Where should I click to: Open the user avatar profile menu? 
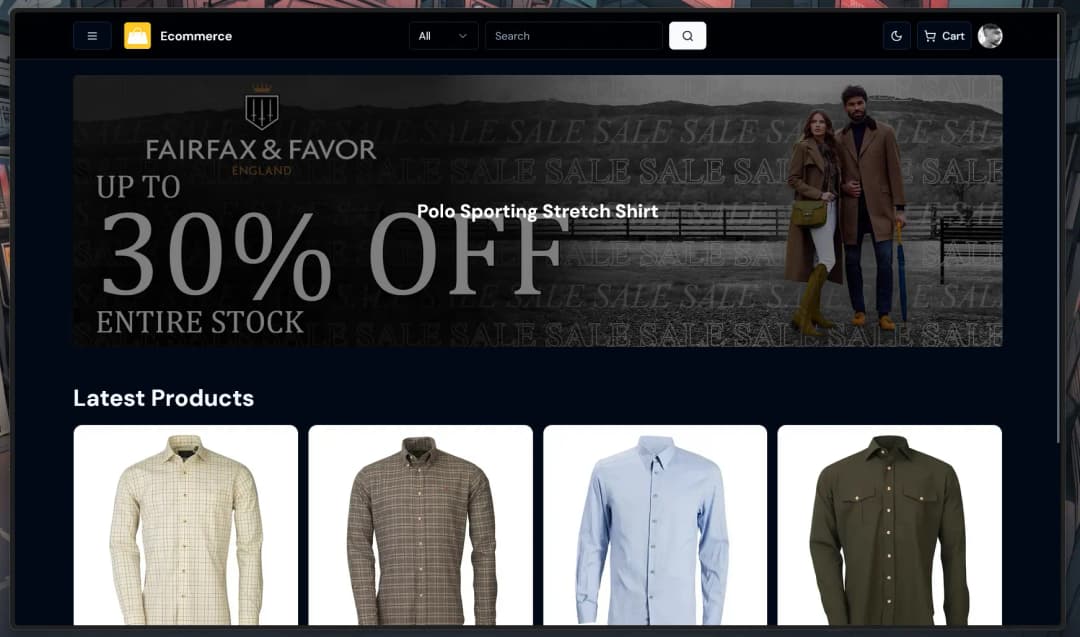coord(990,36)
